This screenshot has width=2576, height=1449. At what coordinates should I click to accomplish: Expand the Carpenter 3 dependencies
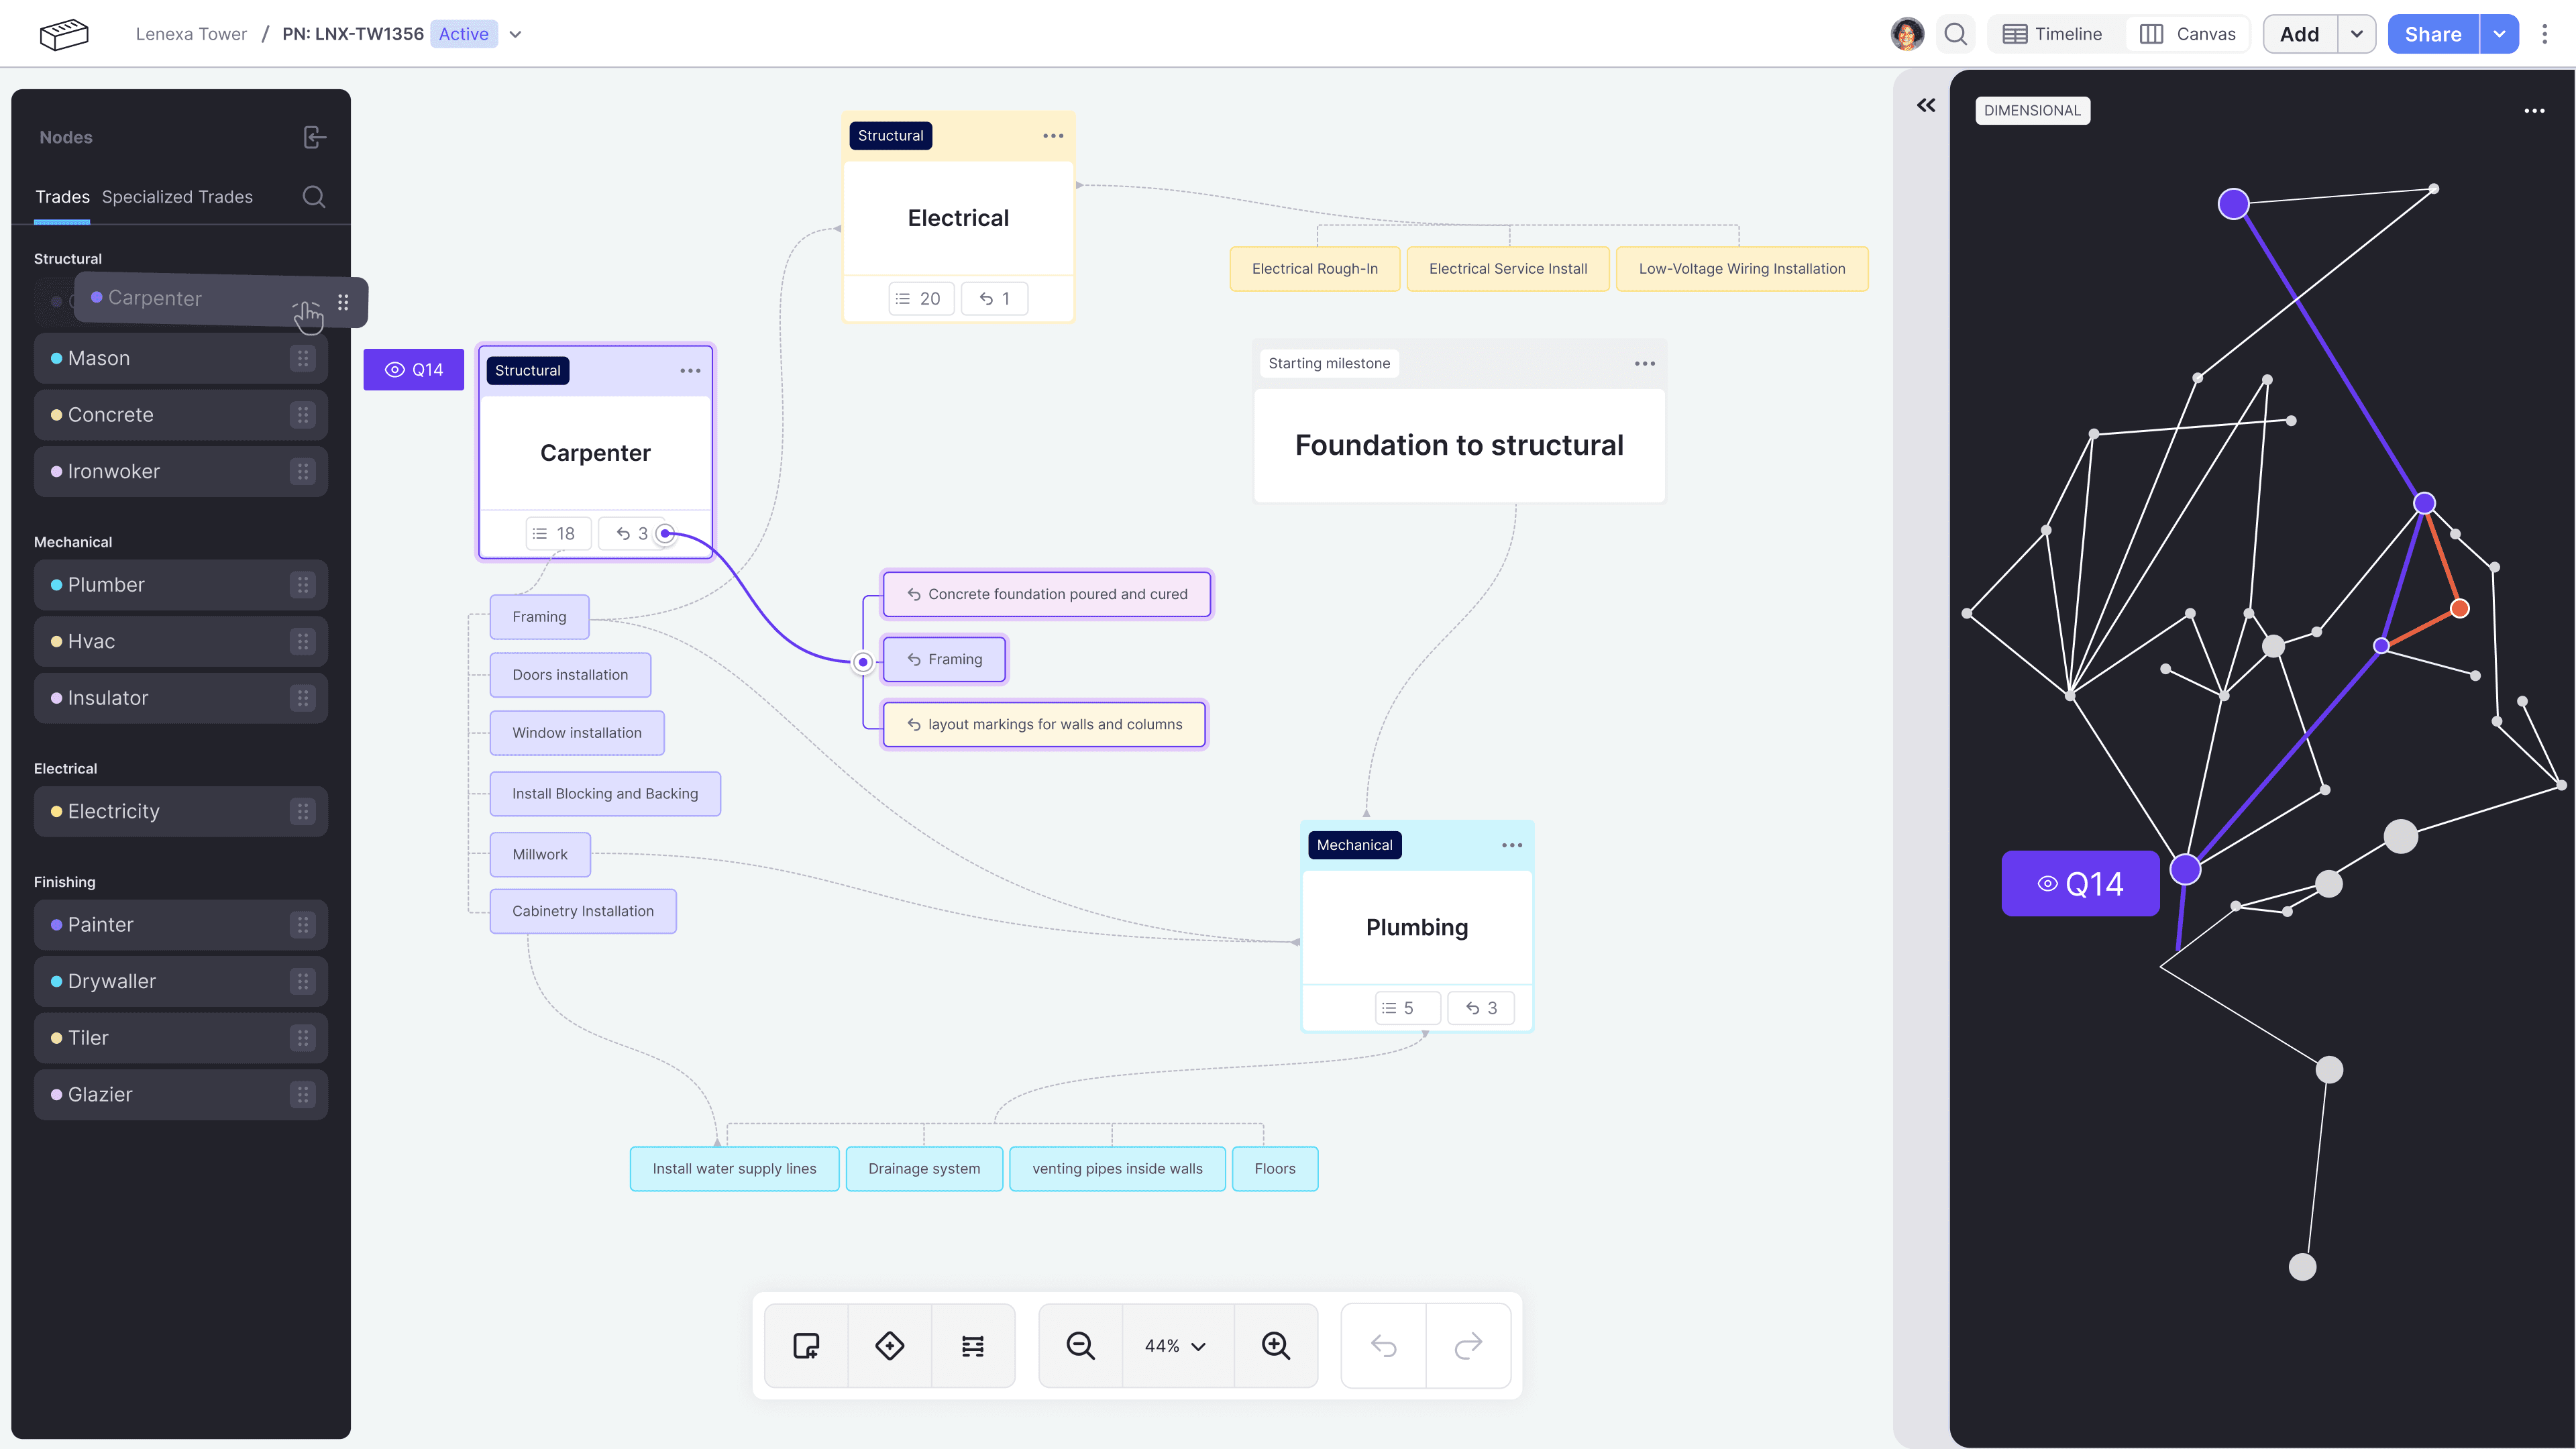click(x=631, y=534)
